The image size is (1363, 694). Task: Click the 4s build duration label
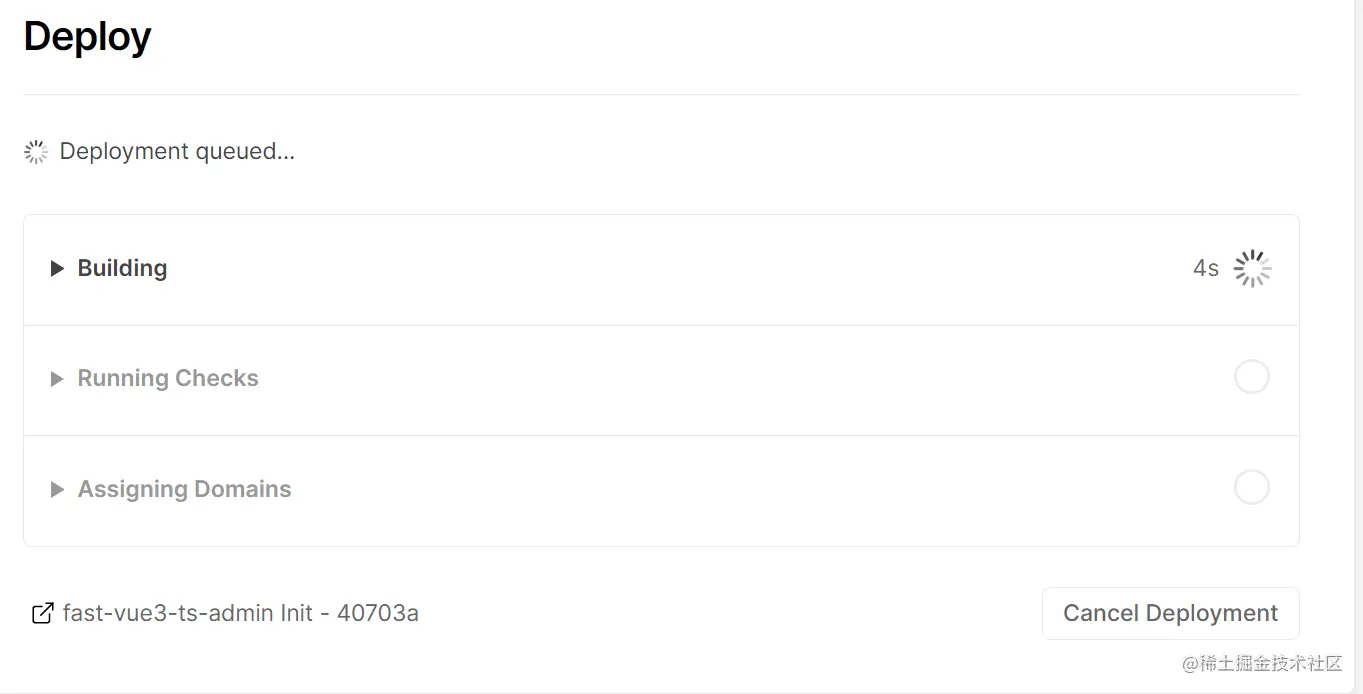1204,268
